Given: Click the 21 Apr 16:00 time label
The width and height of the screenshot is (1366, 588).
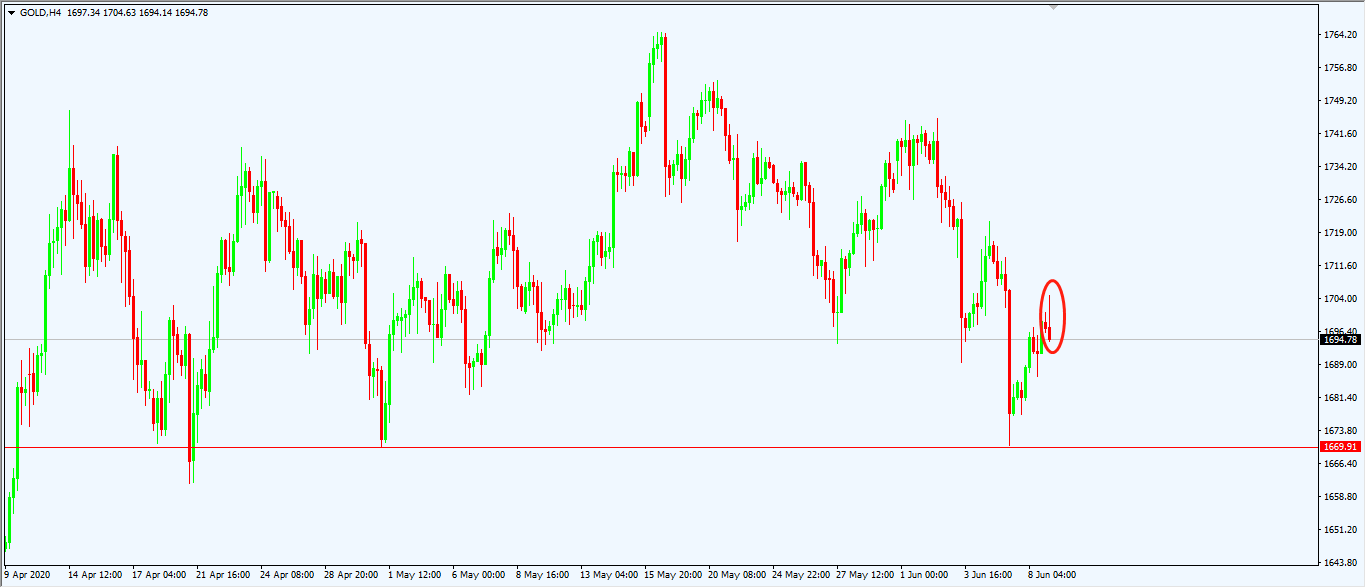Looking at the screenshot, I should point(223,575).
